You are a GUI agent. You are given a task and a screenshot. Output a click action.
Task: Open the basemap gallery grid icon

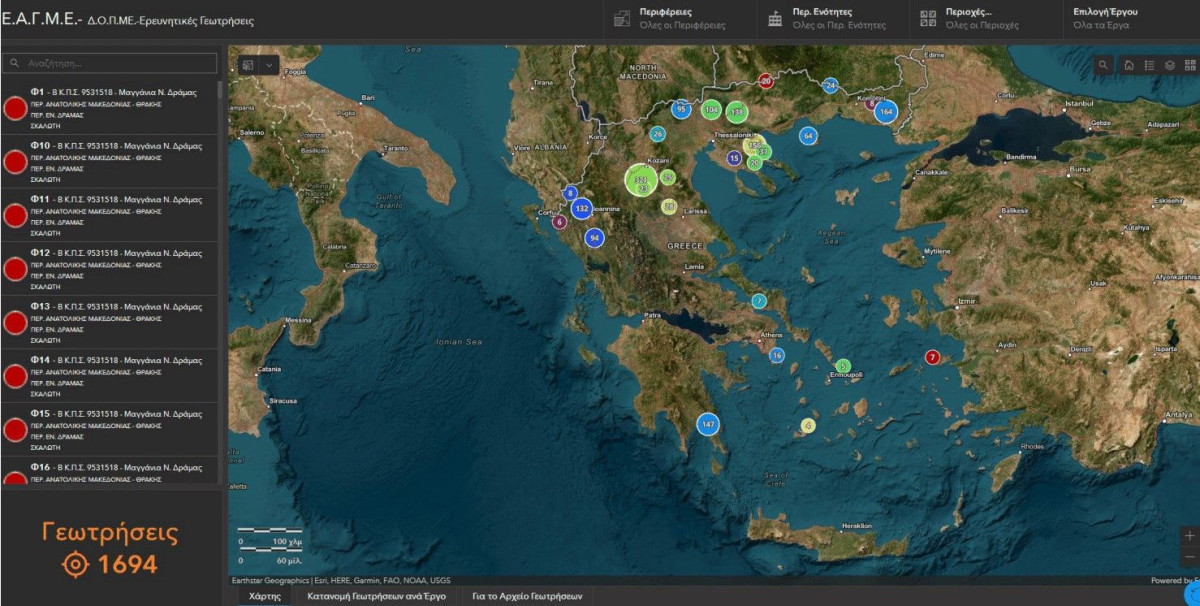pos(1189,65)
